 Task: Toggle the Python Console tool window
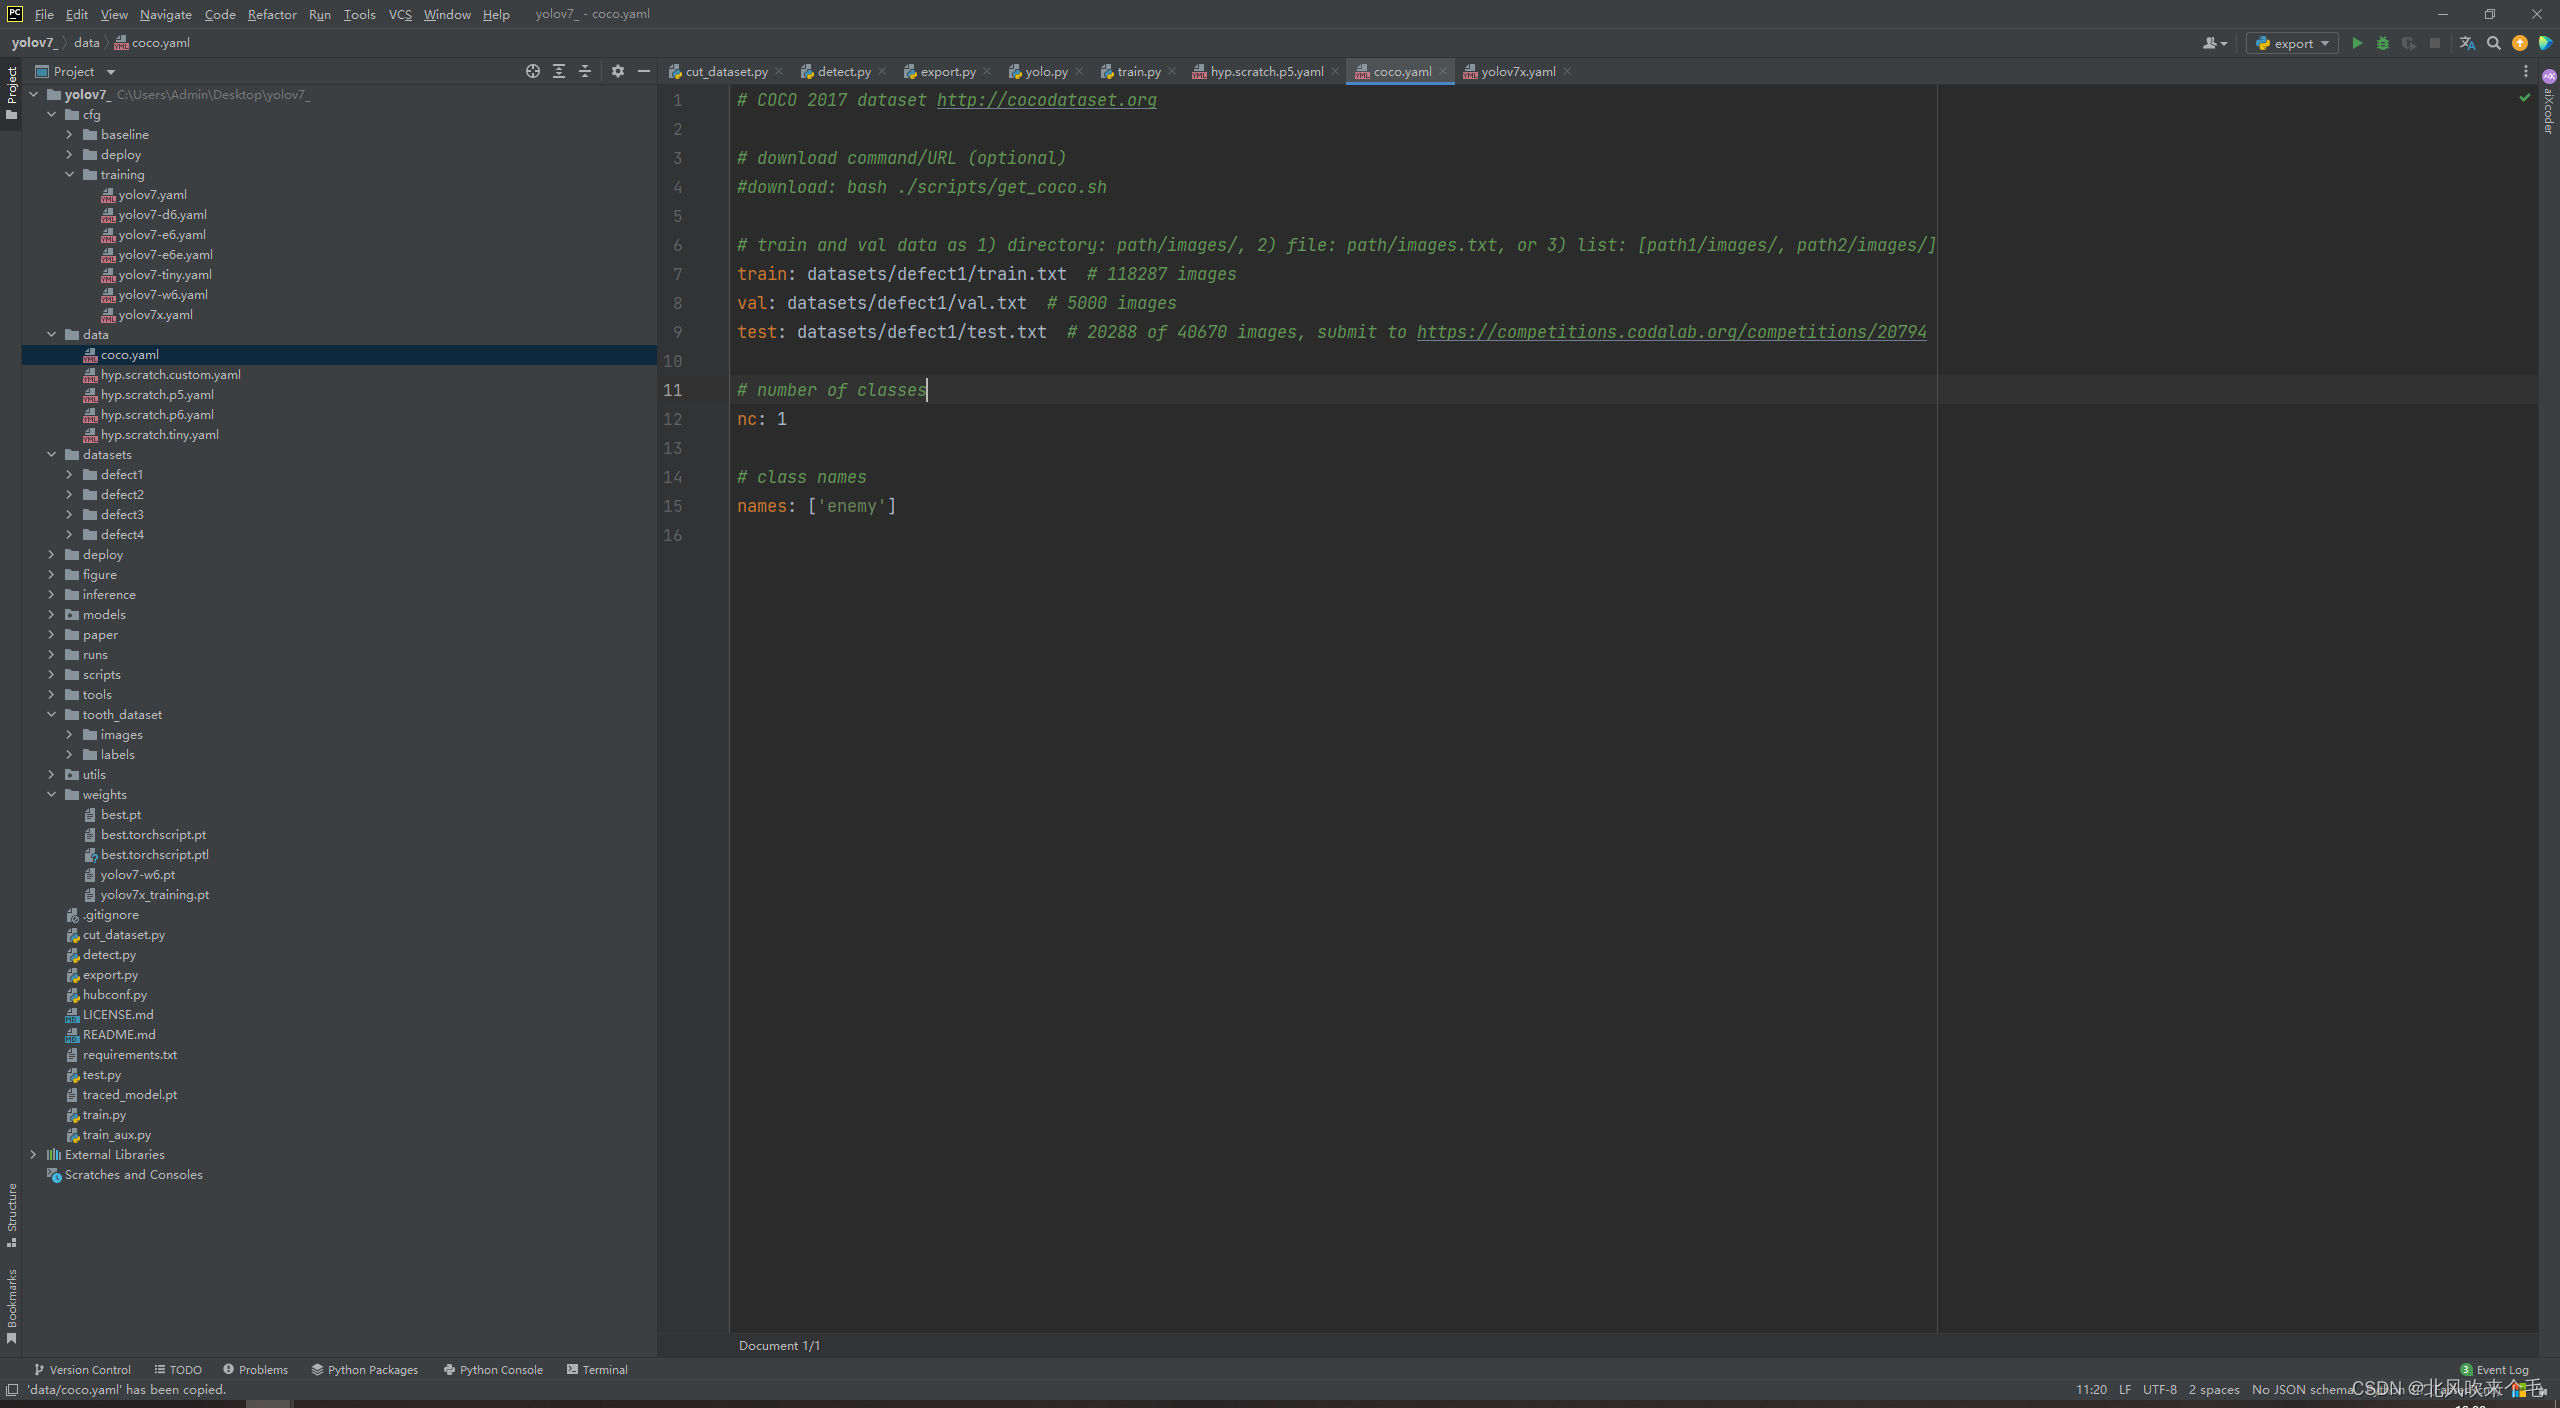point(493,1370)
